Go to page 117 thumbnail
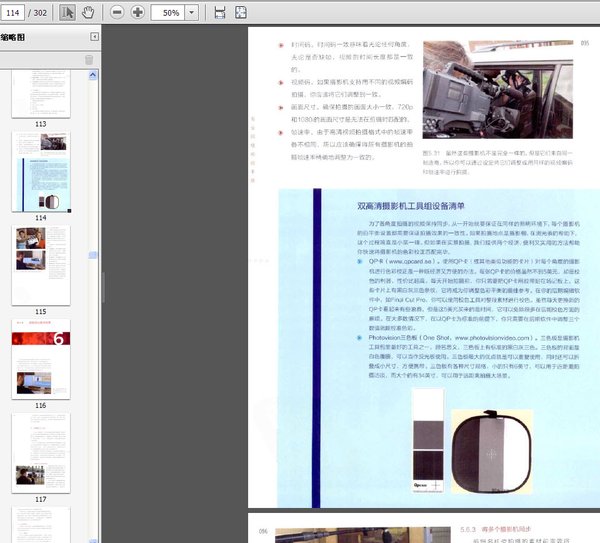 coord(41,451)
